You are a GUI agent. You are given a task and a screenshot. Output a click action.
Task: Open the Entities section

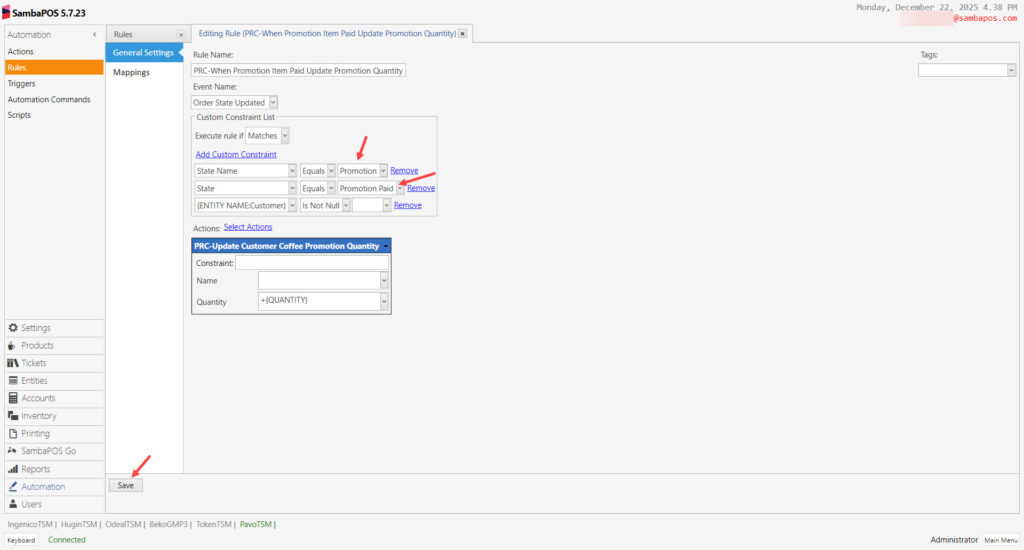tap(34, 381)
